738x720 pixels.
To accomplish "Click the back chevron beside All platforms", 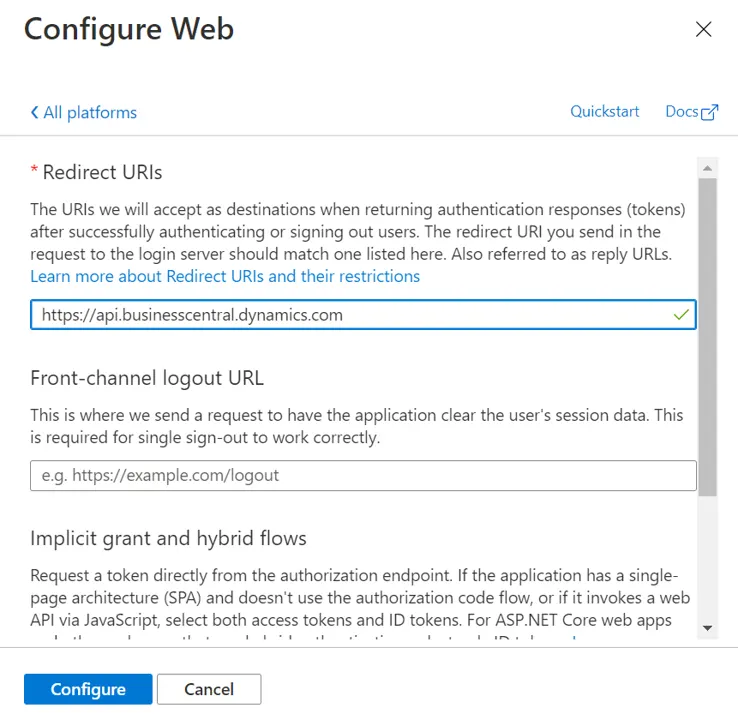I will [34, 112].
